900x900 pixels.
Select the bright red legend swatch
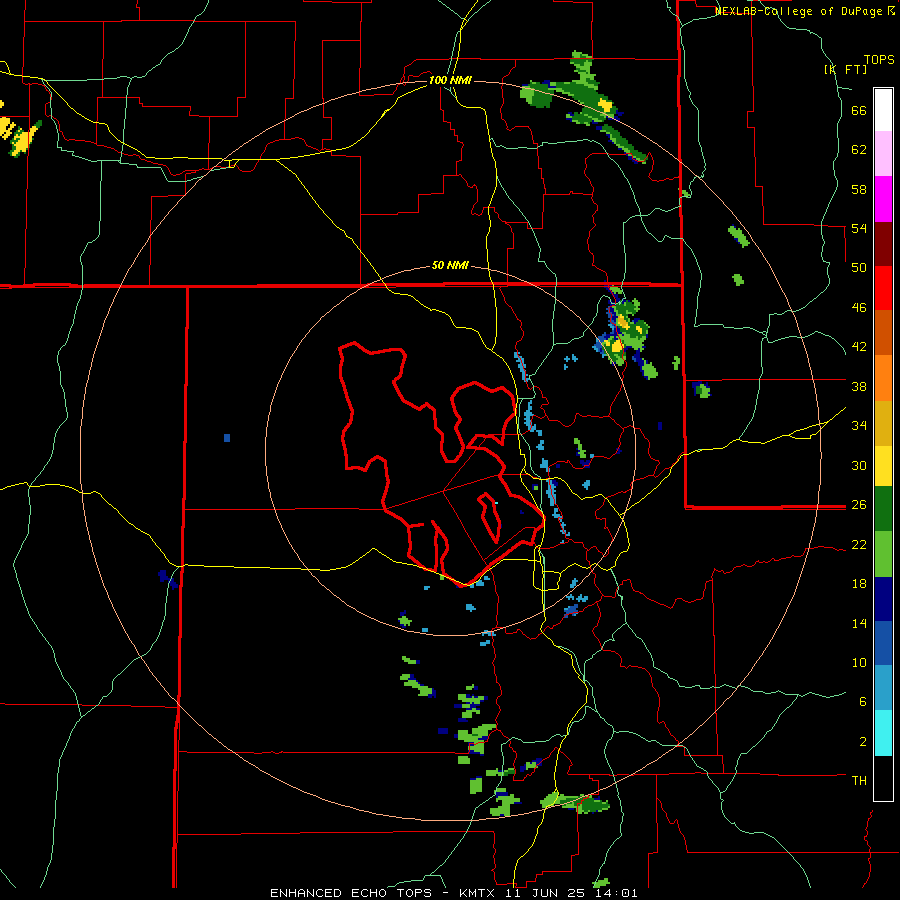click(883, 288)
